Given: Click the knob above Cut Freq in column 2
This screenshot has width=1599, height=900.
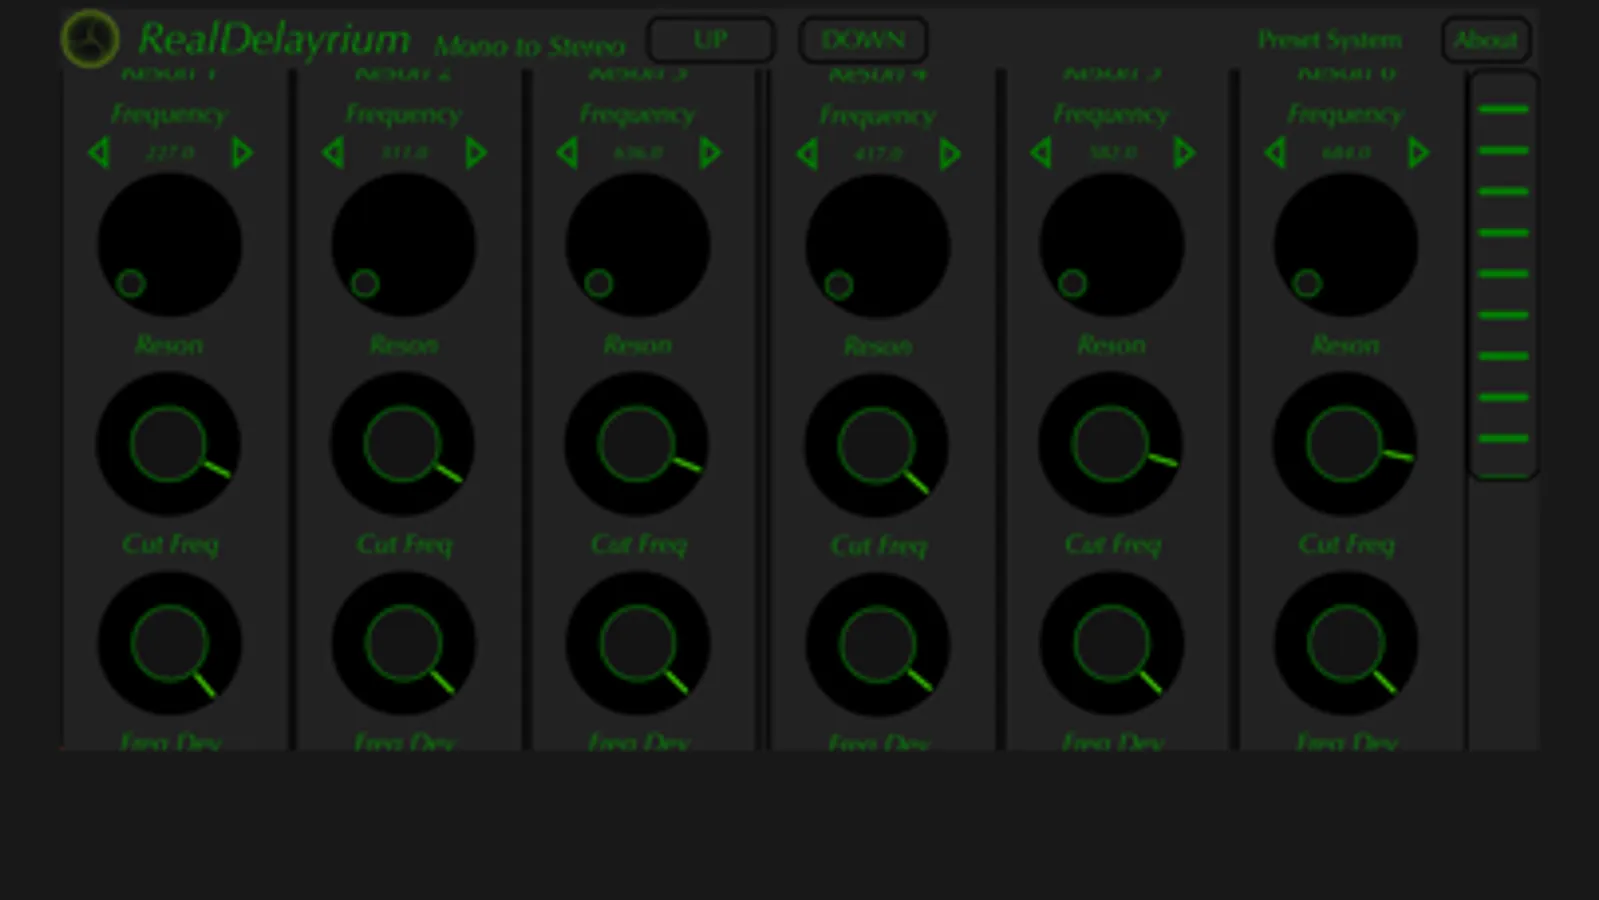Looking at the screenshot, I should 403,444.
